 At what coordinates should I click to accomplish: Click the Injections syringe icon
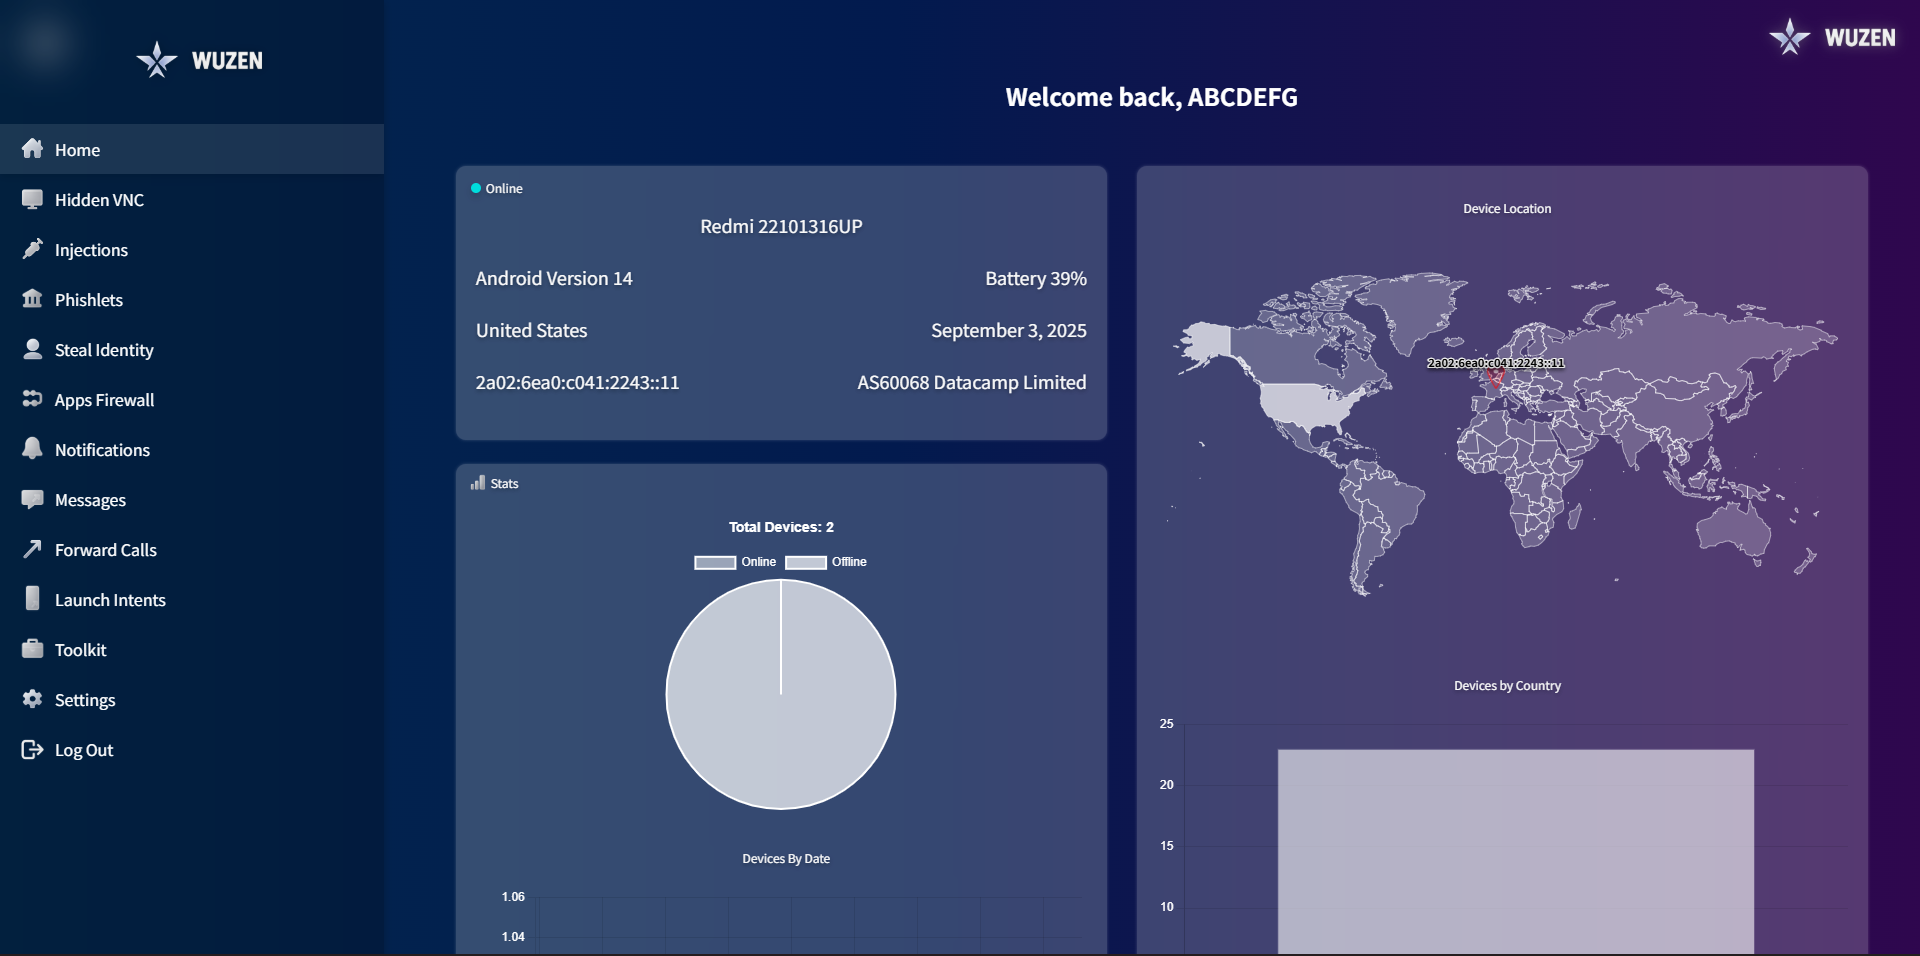coord(33,249)
